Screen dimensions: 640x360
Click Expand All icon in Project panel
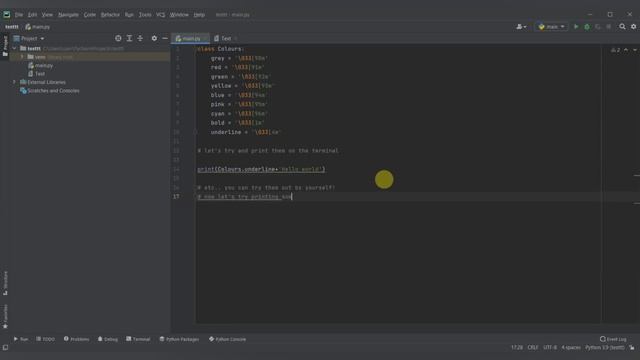(x=129, y=38)
